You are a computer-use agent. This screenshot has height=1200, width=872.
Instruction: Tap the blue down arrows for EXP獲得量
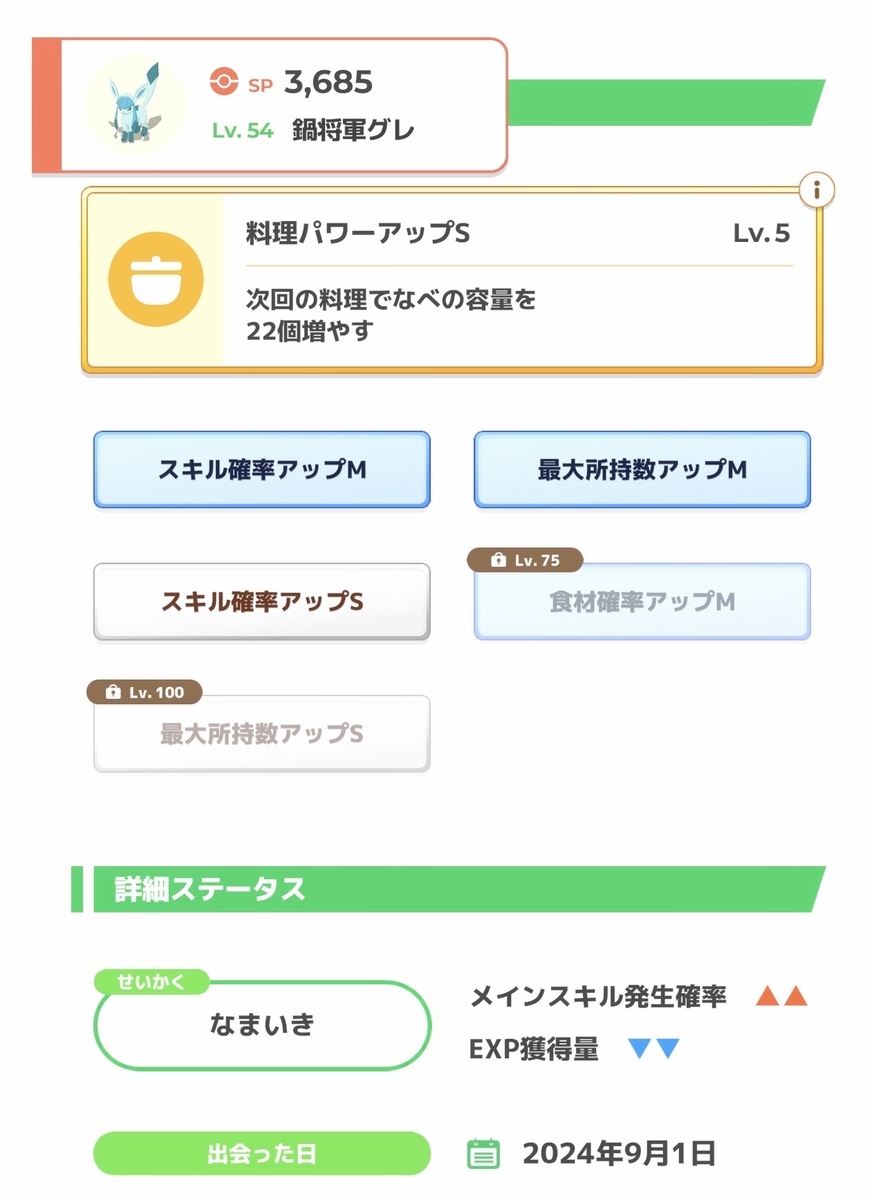(x=654, y=1049)
